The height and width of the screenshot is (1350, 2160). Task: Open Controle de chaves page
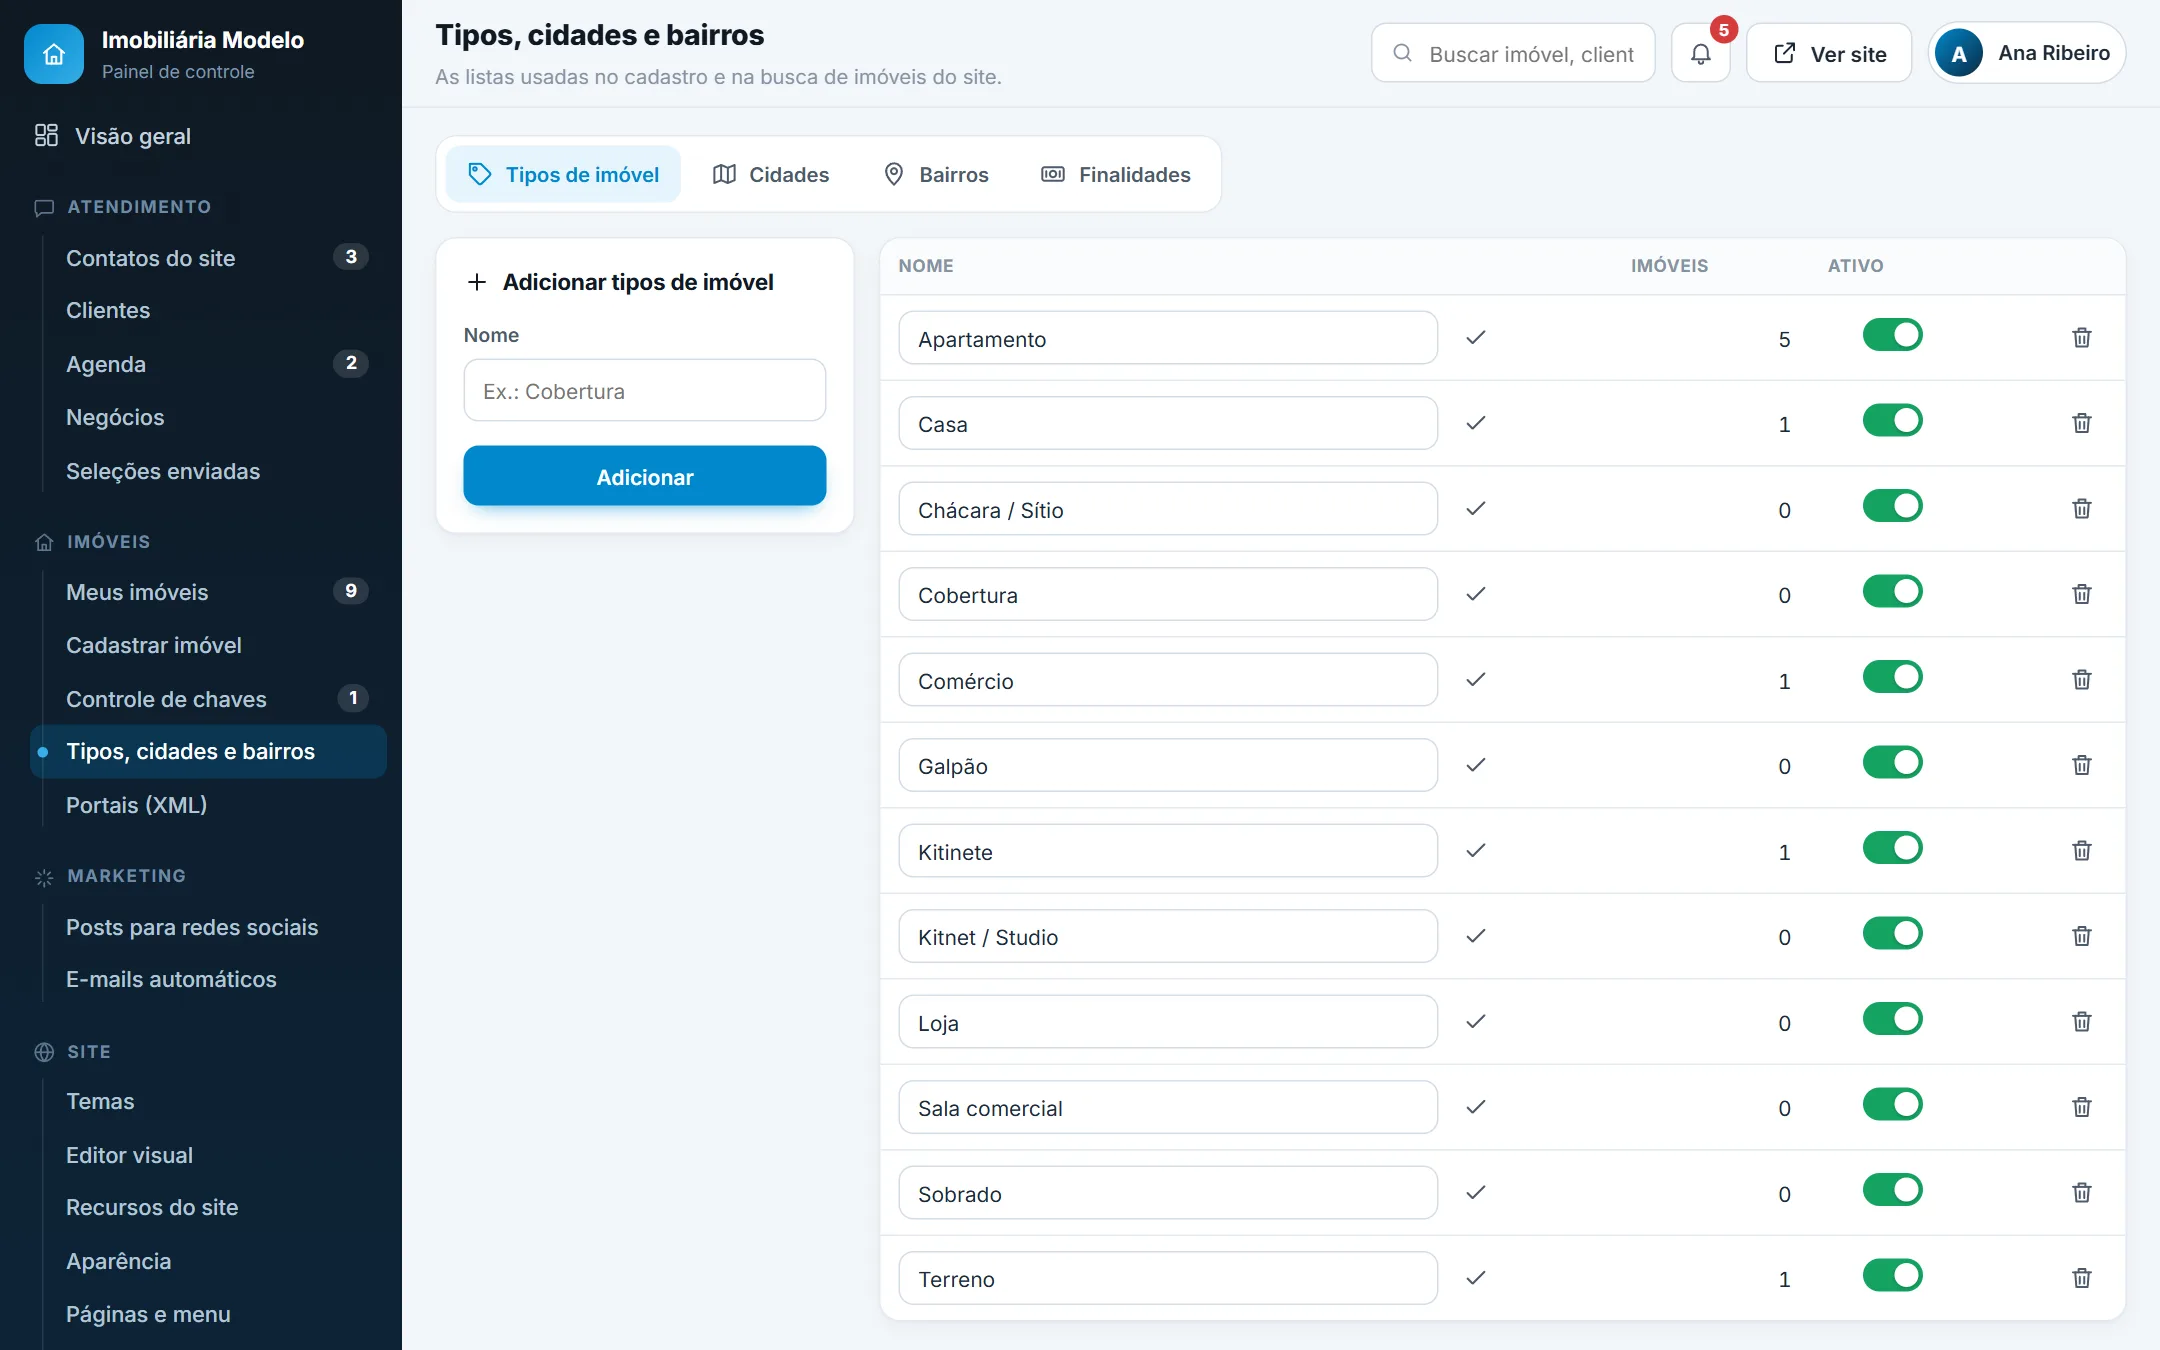tap(209, 699)
